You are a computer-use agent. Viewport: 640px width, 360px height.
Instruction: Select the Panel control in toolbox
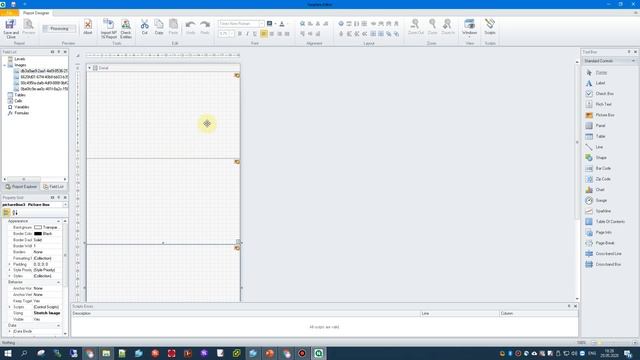tap(600, 126)
